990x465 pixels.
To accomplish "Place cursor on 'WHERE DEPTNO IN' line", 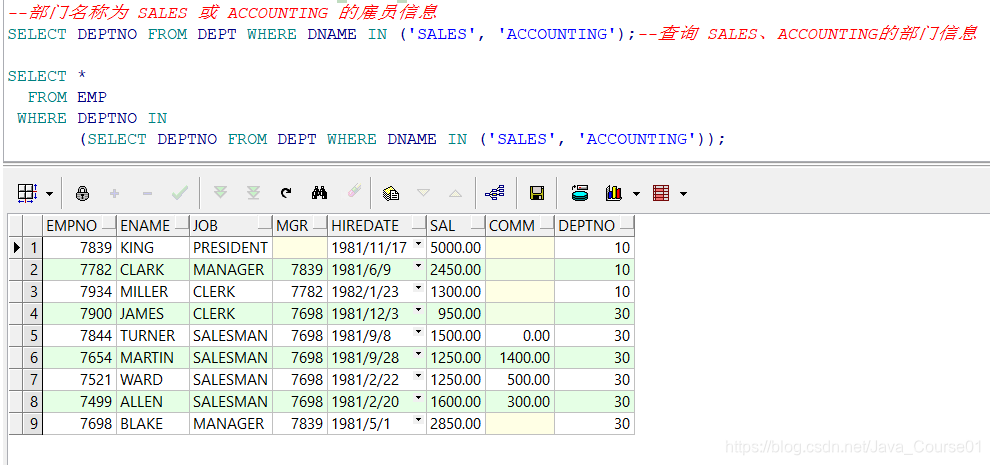I will [92, 118].
